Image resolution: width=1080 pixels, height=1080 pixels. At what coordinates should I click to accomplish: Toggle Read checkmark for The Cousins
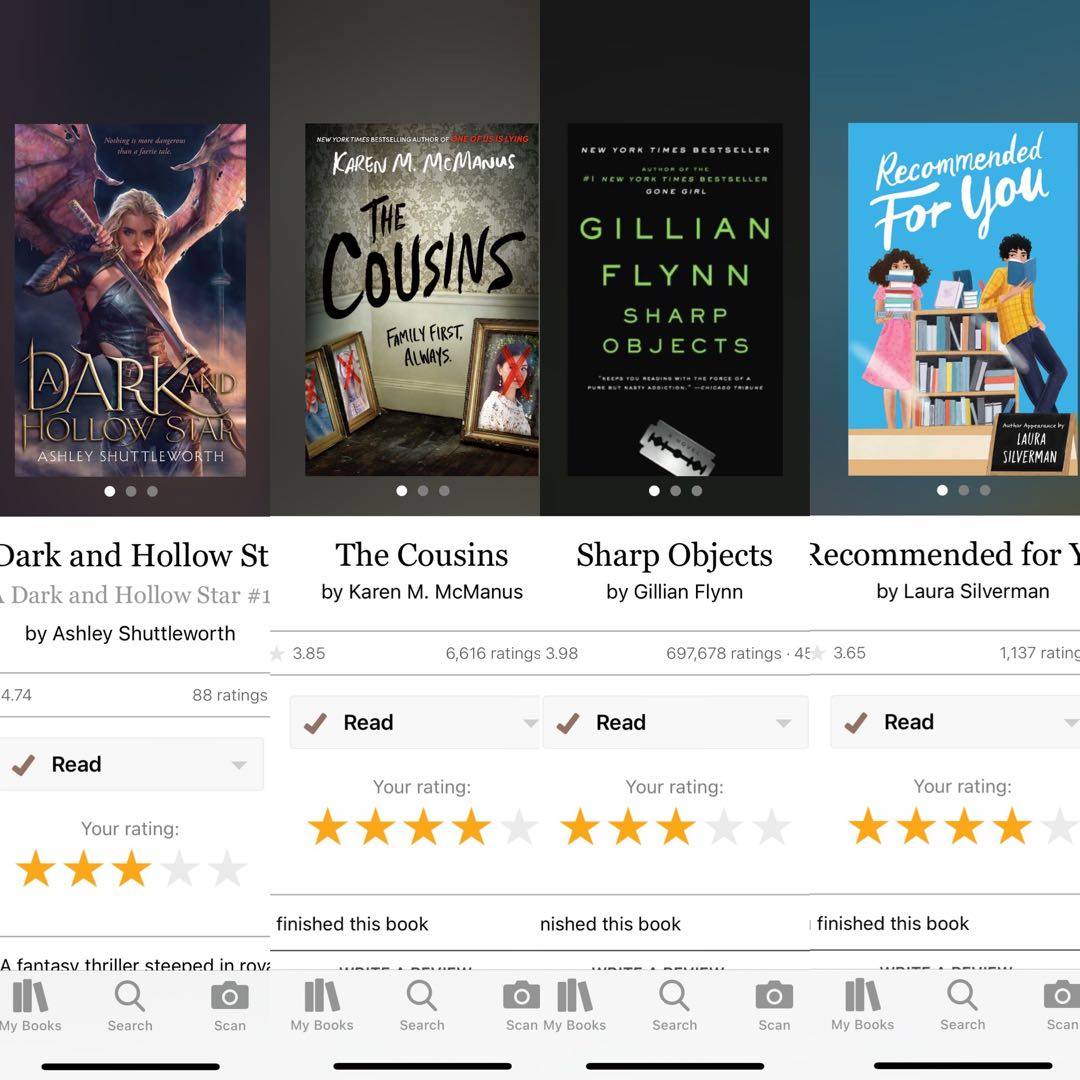[x=315, y=723]
